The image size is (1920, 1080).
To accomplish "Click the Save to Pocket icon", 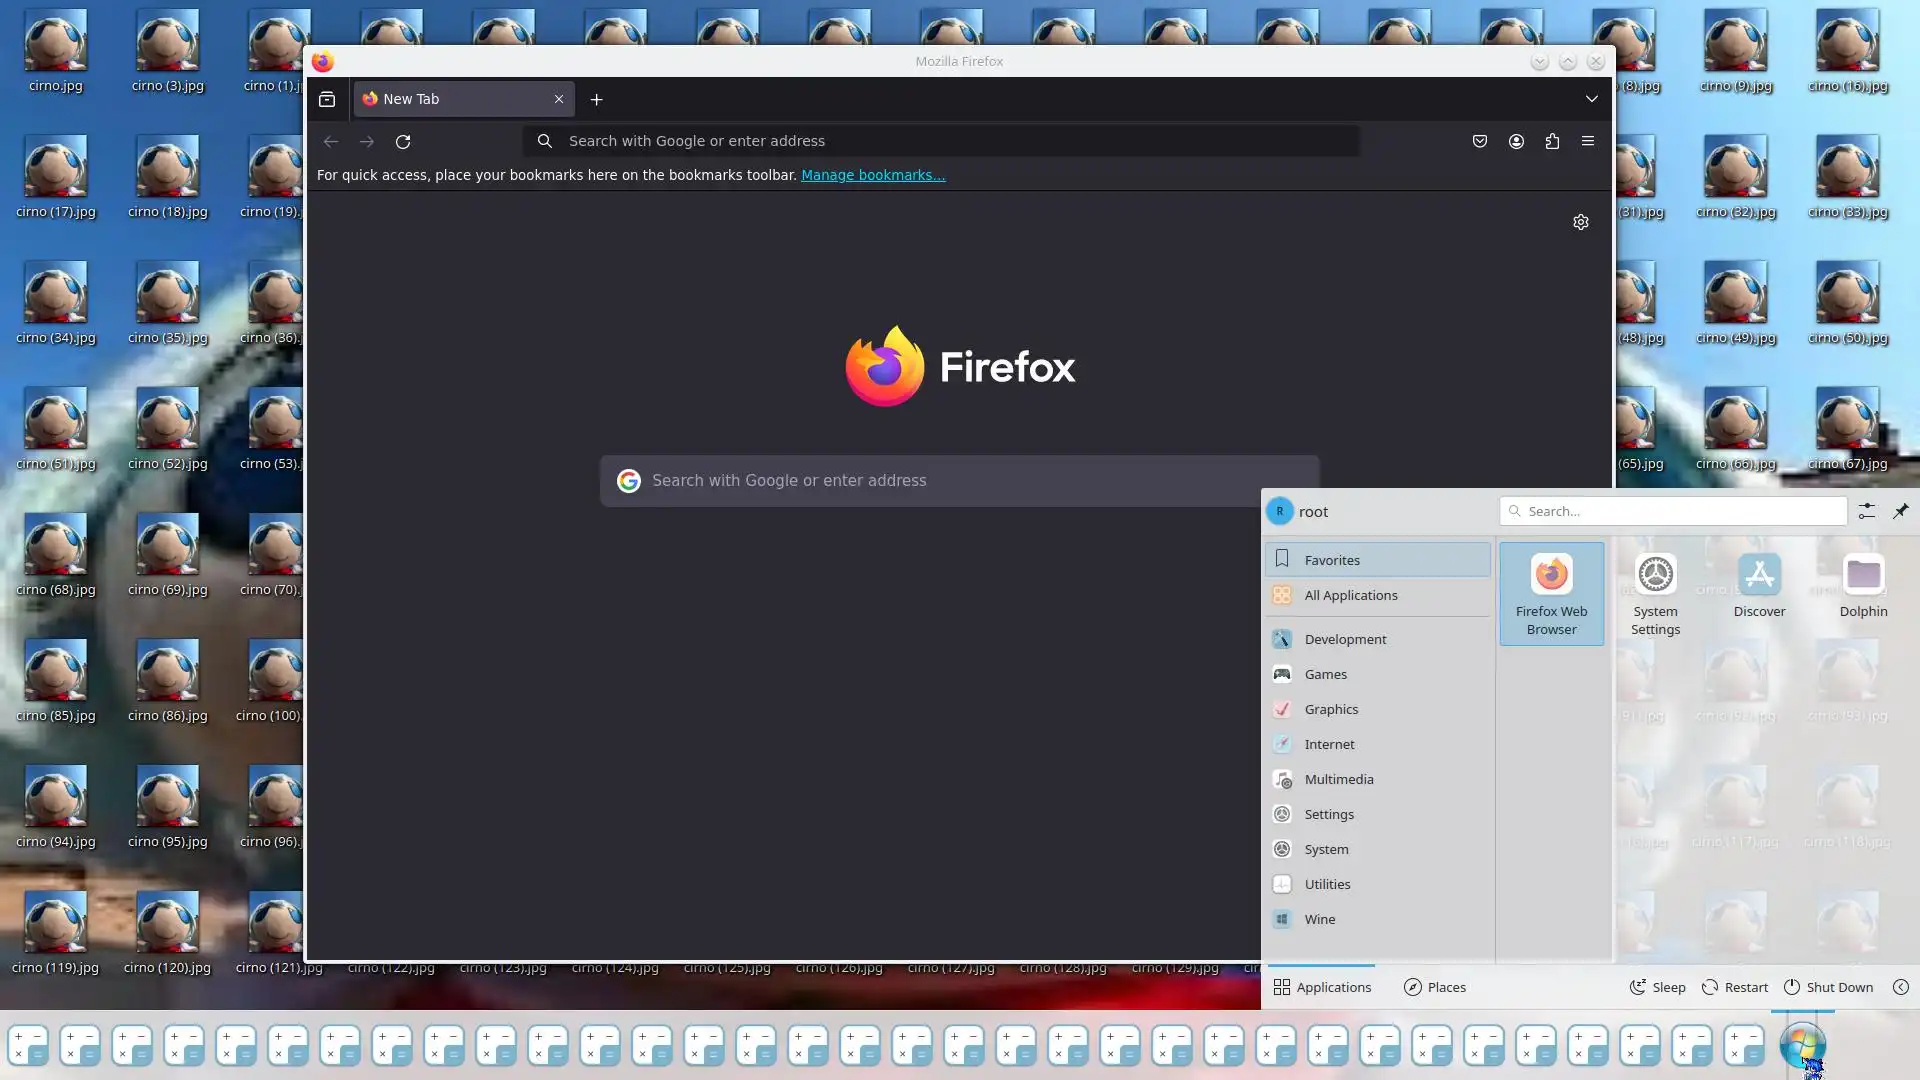I will tap(1480, 141).
